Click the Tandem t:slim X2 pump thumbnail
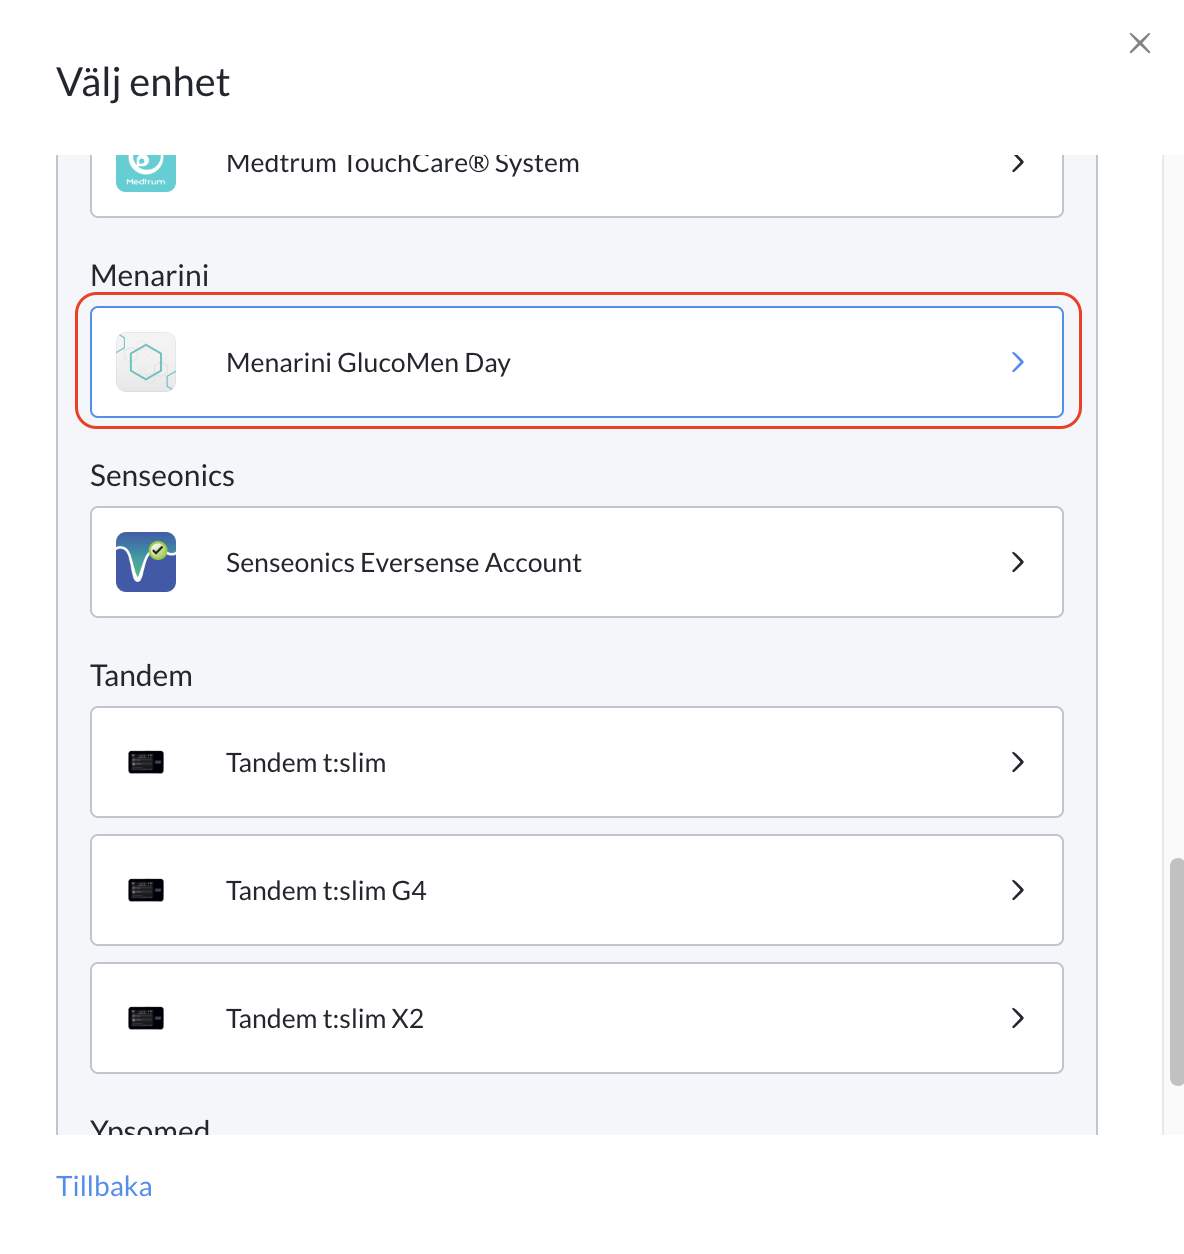1184x1254 pixels. (146, 1019)
